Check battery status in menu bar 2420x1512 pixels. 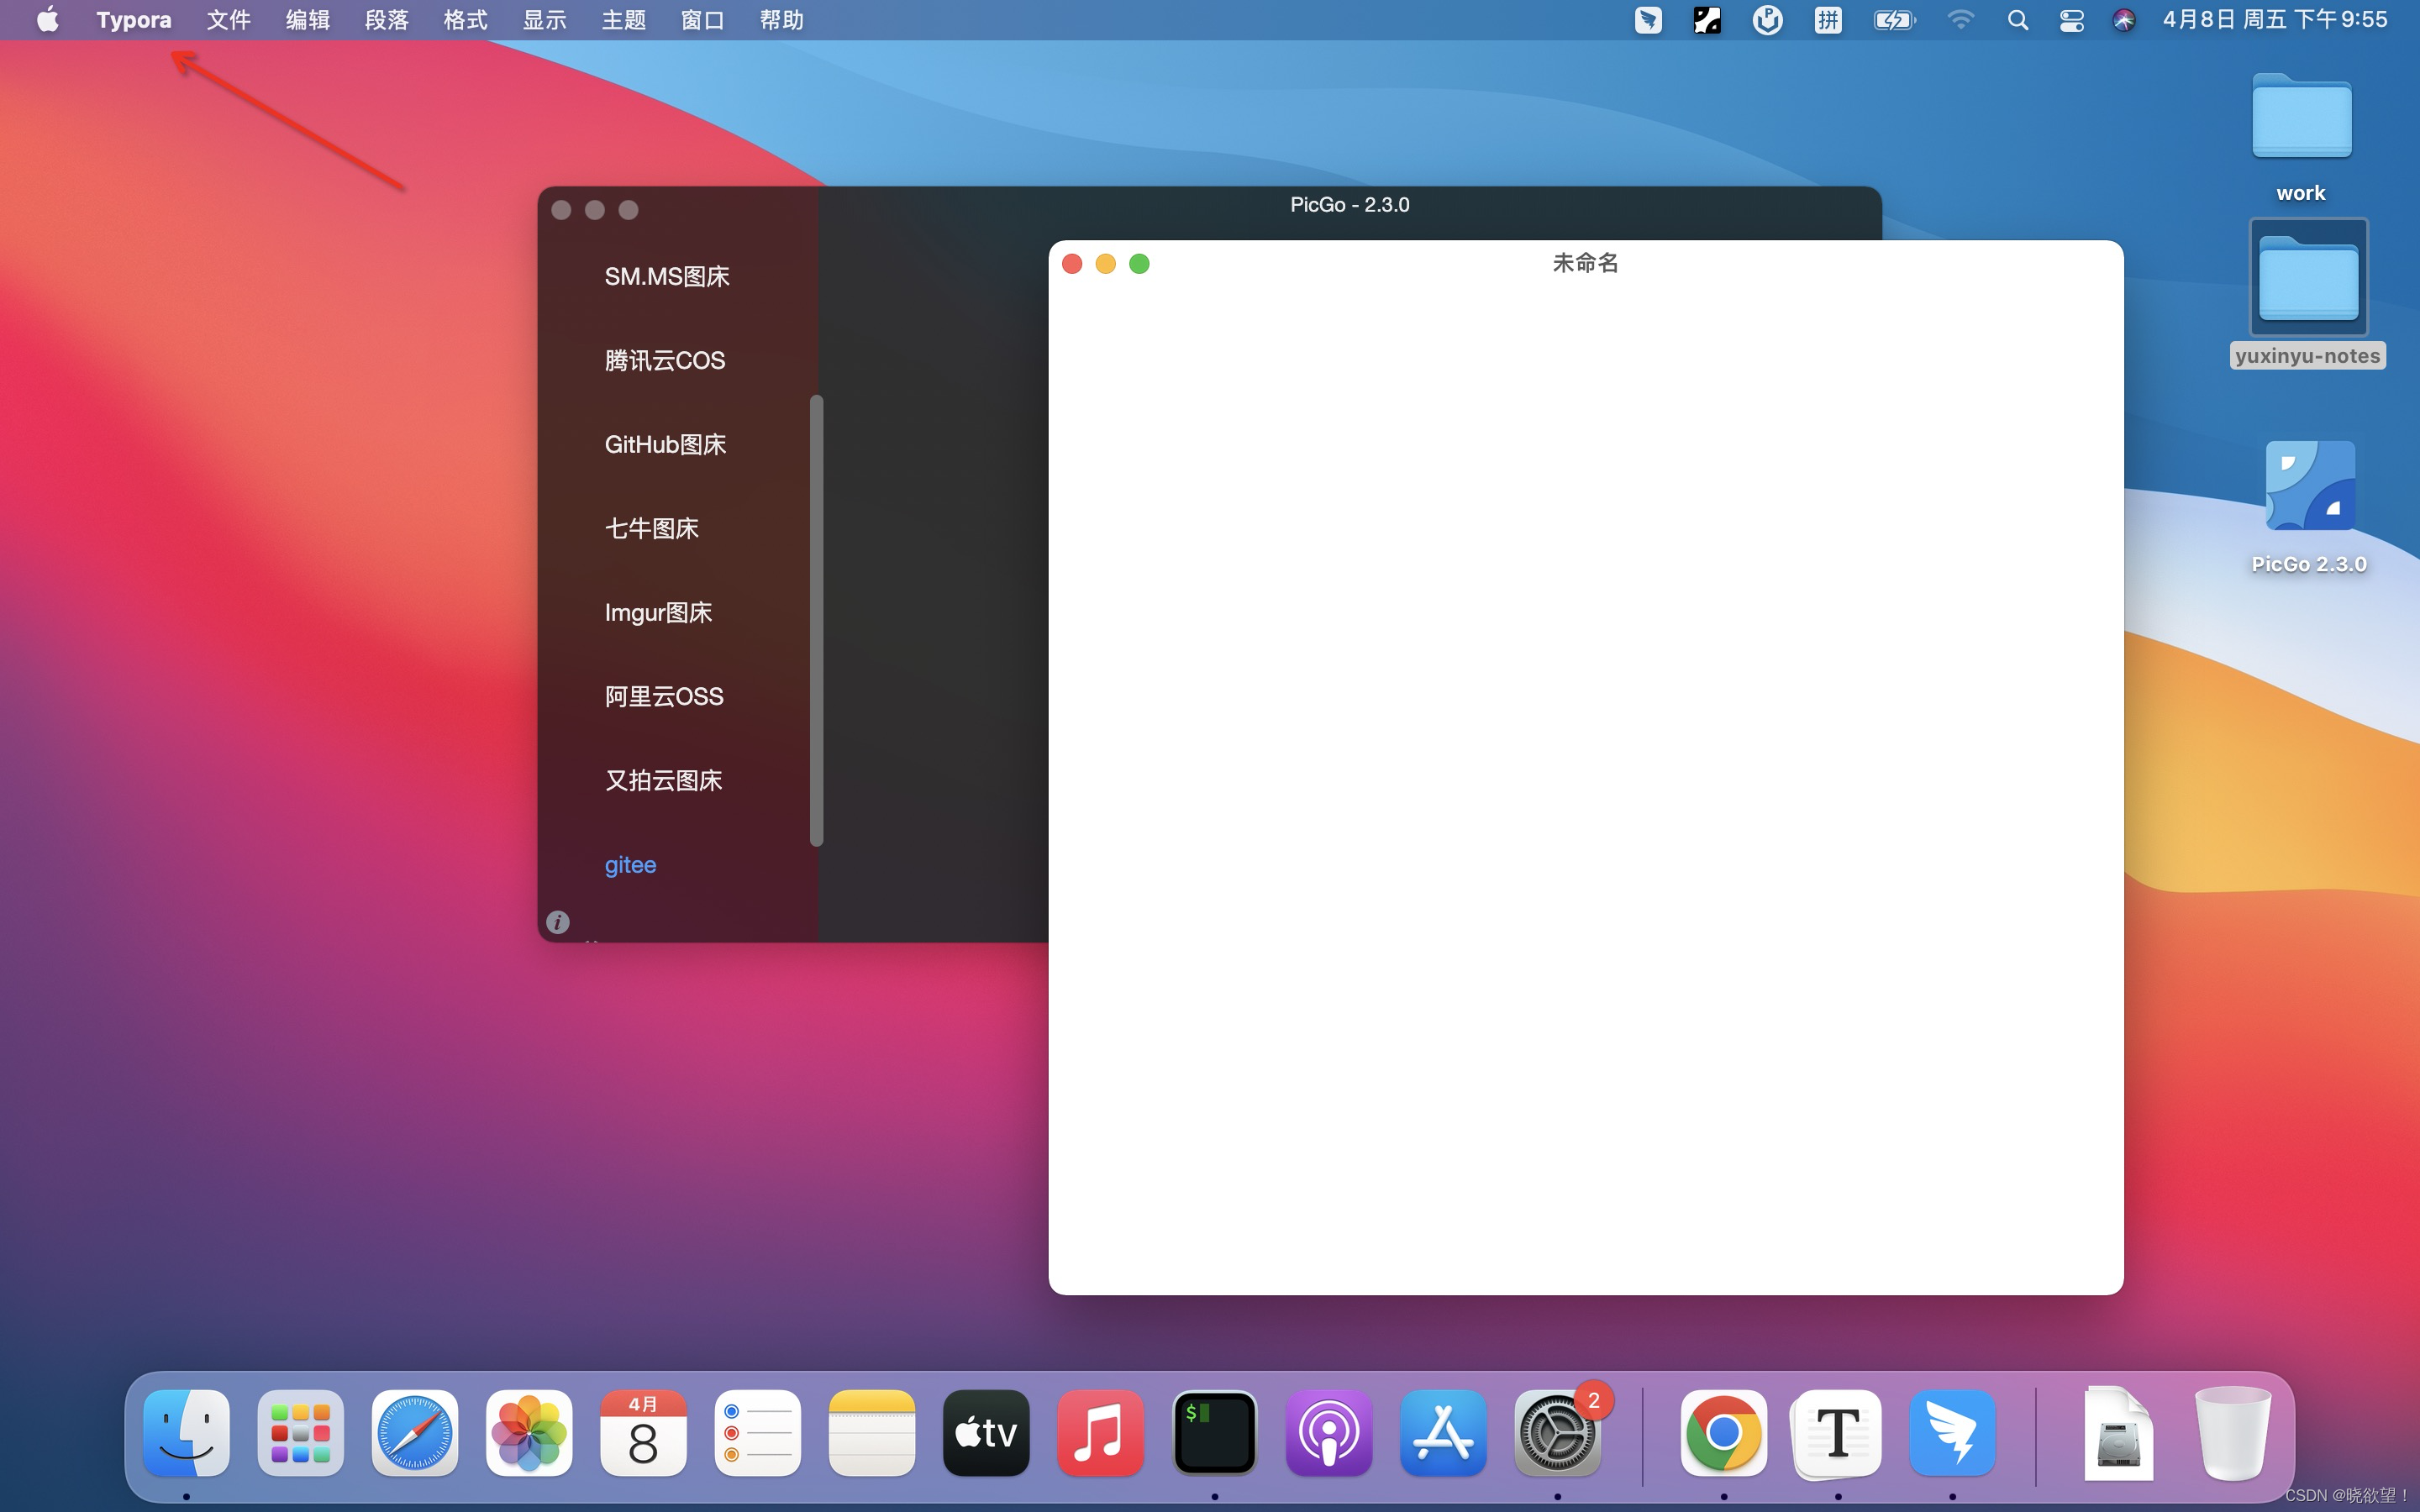tap(1894, 20)
